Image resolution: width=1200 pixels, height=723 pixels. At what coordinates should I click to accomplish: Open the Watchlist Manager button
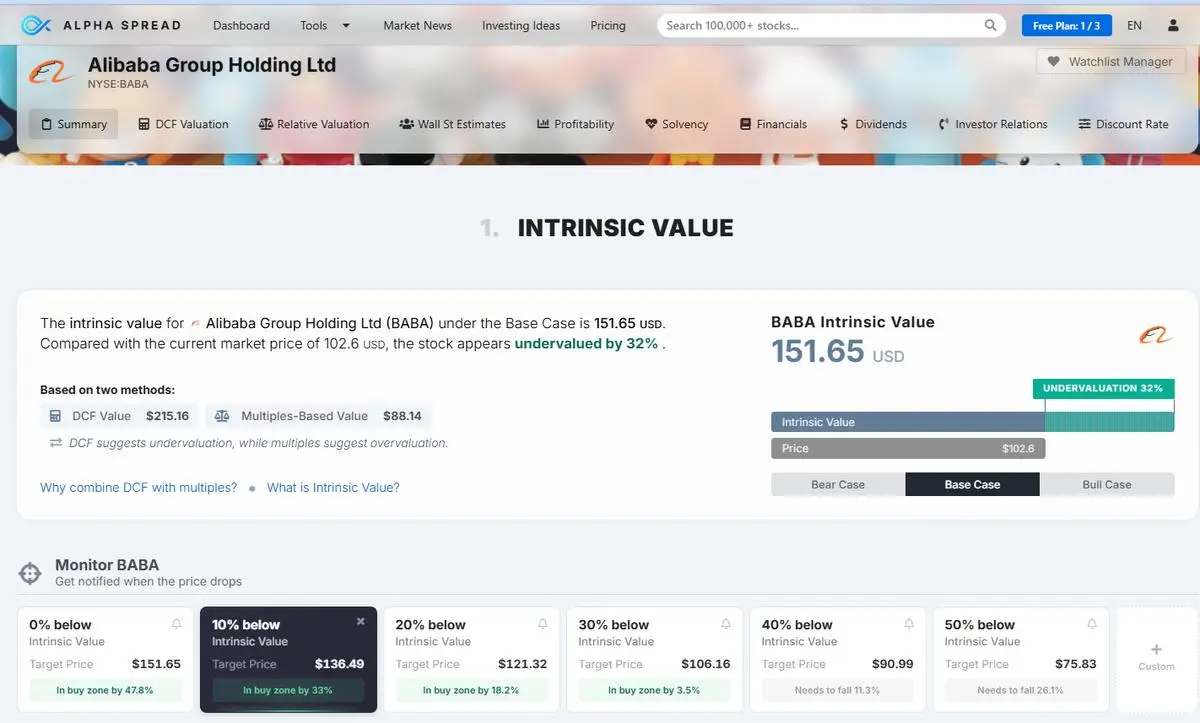[x=1110, y=62]
